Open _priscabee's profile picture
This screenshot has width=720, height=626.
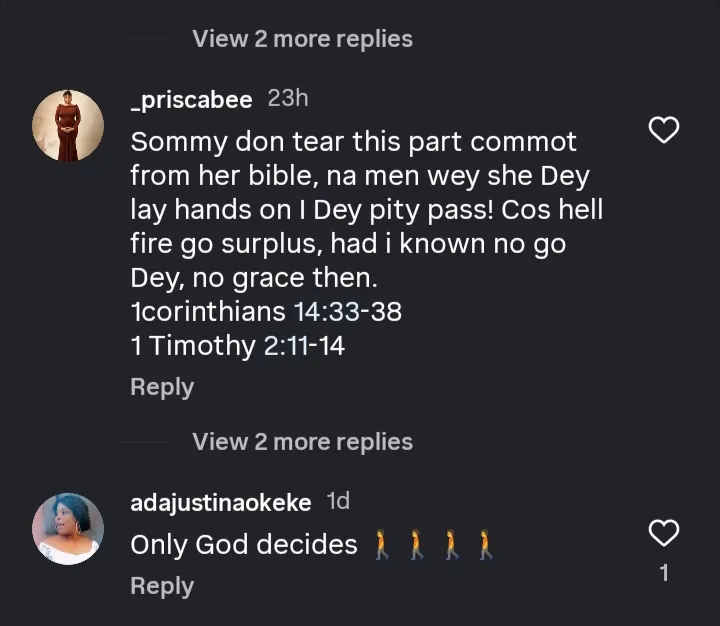pyautogui.click(x=68, y=125)
